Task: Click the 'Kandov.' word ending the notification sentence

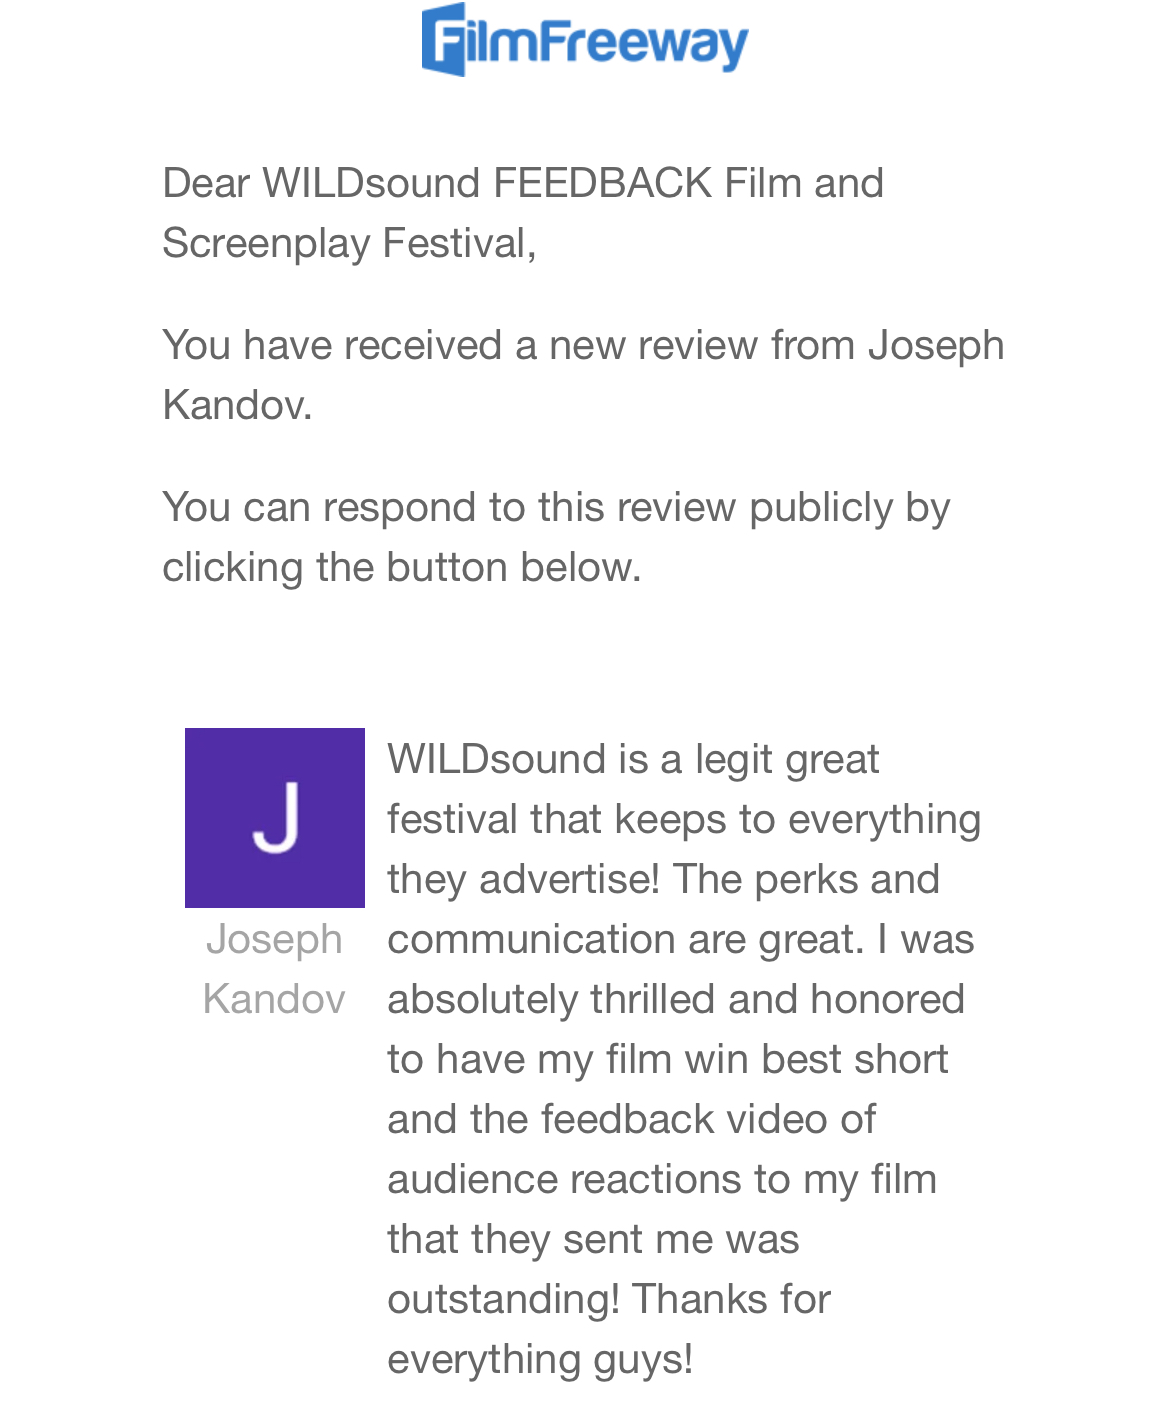Action: point(237,405)
